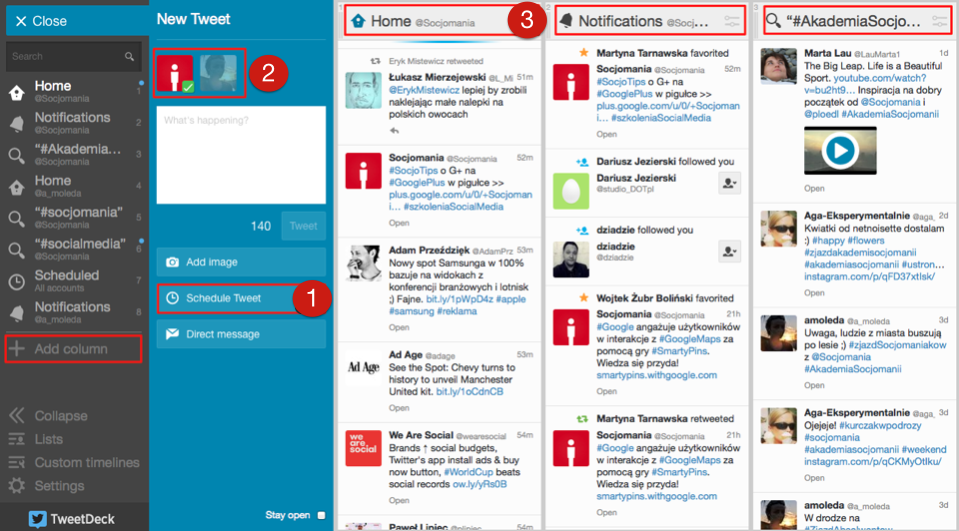Image resolution: width=959 pixels, height=531 pixels.
Task: Click Ad Age avatar logo
Action: coord(363,368)
